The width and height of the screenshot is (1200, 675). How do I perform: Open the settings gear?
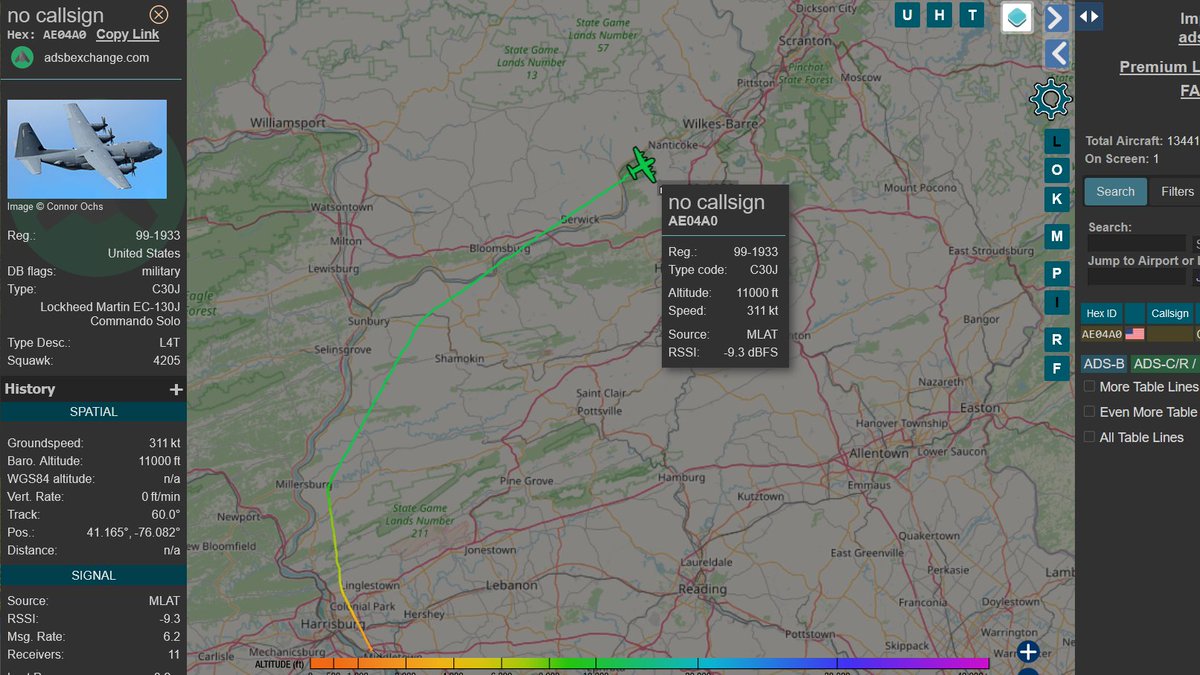point(1051,99)
